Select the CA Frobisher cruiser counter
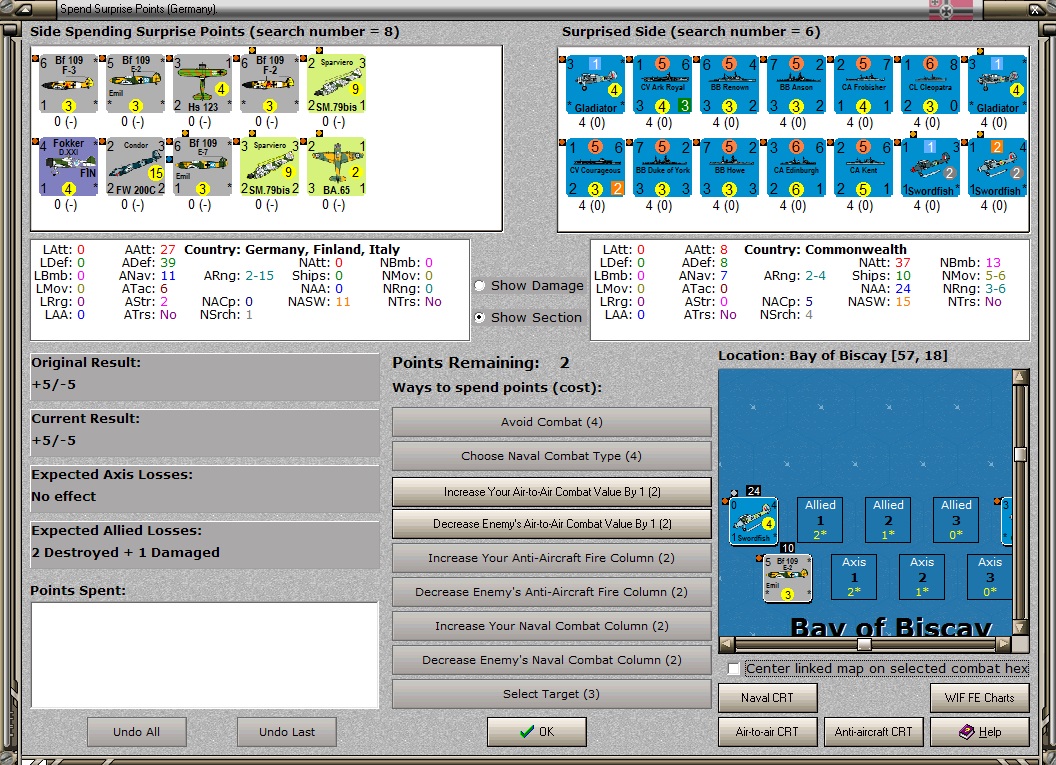The width and height of the screenshot is (1056, 765). pos(863,84)
